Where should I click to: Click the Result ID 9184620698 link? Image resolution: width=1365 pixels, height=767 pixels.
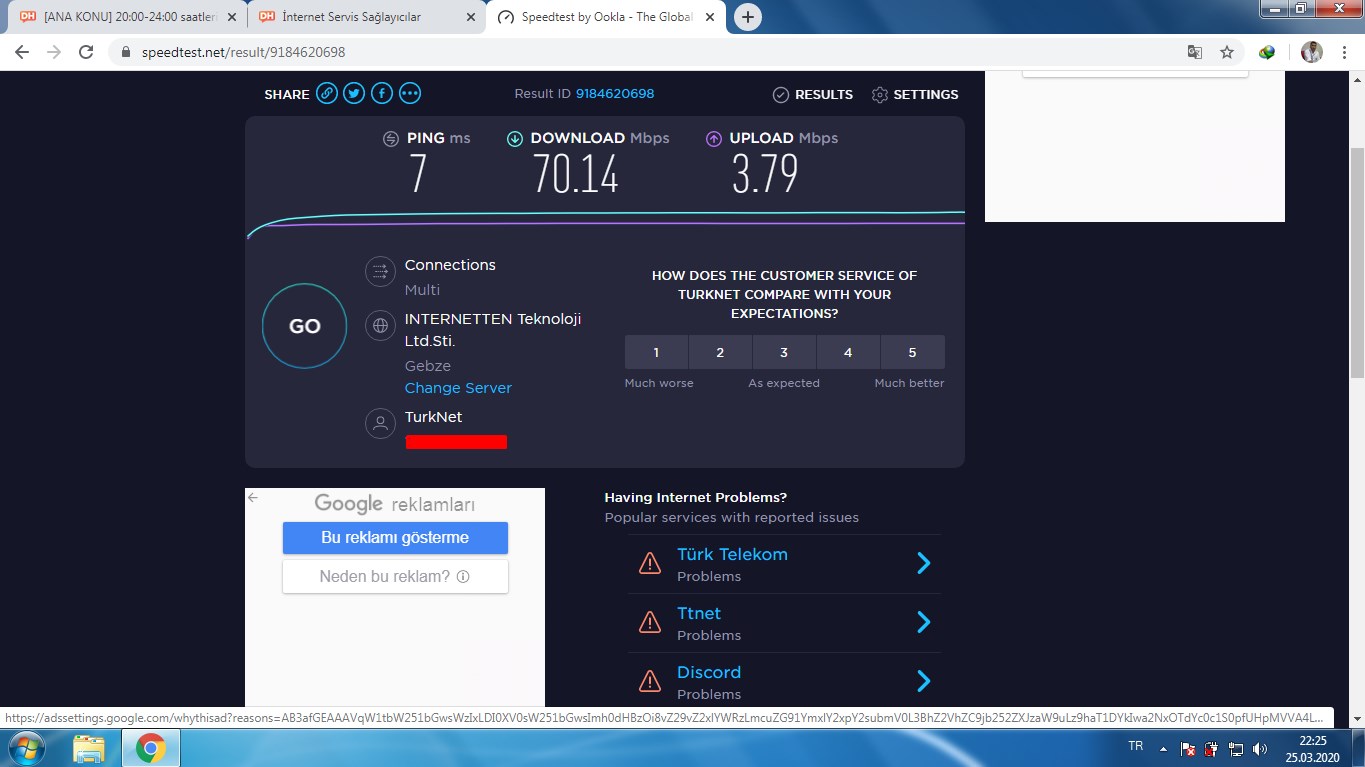(x=615, y=93)
